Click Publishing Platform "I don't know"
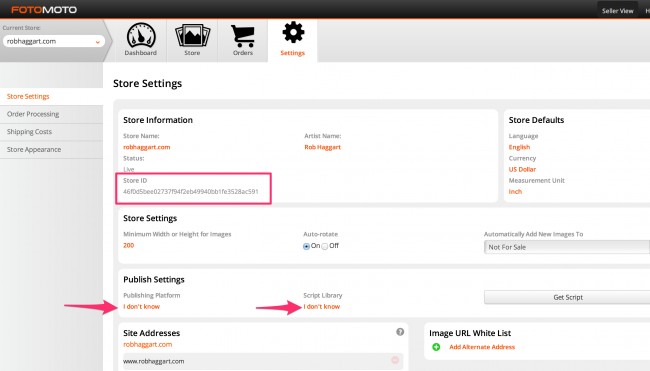The width and height of the screenshot is (650, 371). [141, 307]
